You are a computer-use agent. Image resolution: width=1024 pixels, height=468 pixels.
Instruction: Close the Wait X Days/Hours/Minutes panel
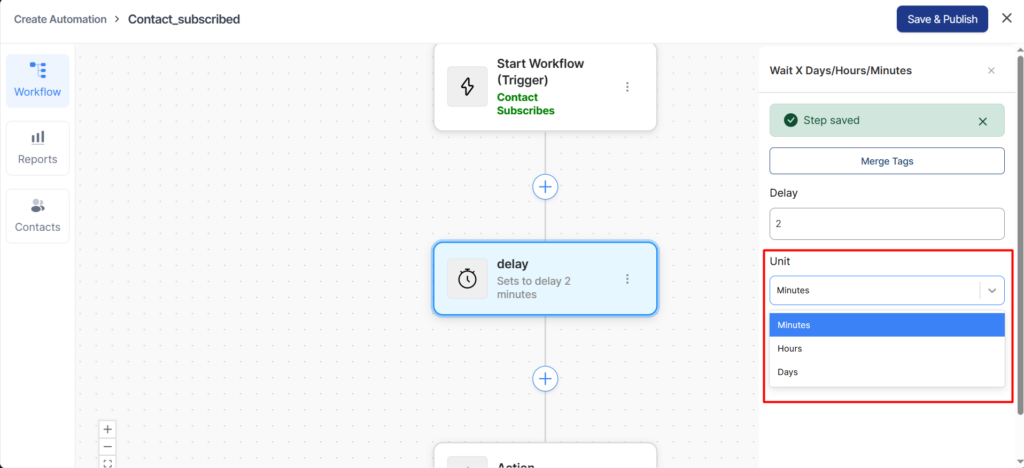click(x=991, y=71)
